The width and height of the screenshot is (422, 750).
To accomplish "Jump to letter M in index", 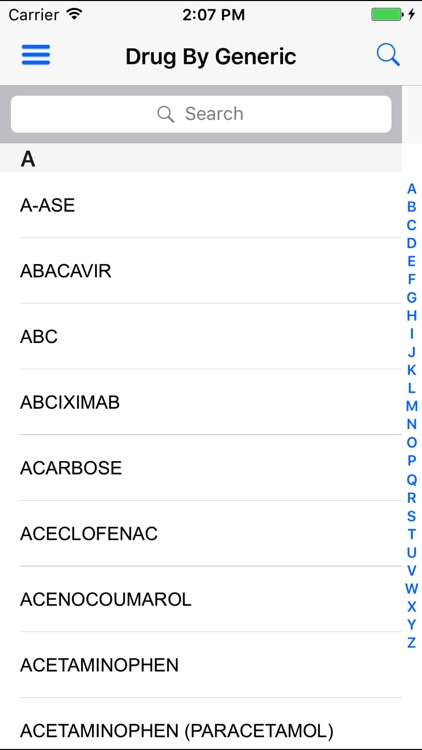I will (411, 407).
